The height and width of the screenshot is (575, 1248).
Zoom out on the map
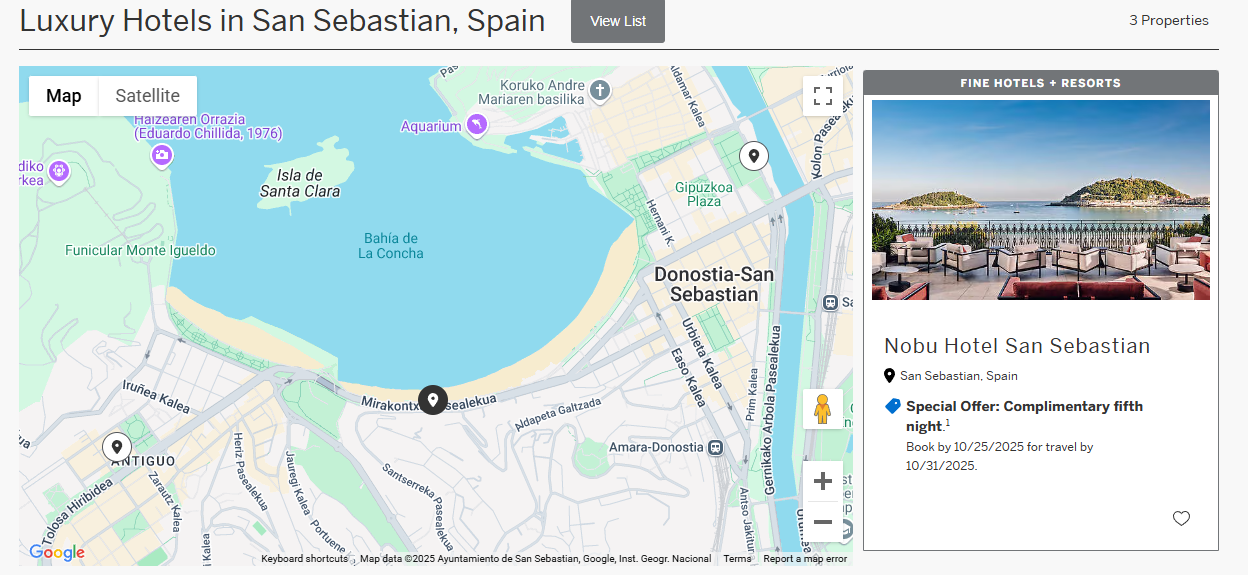(823, 521)
